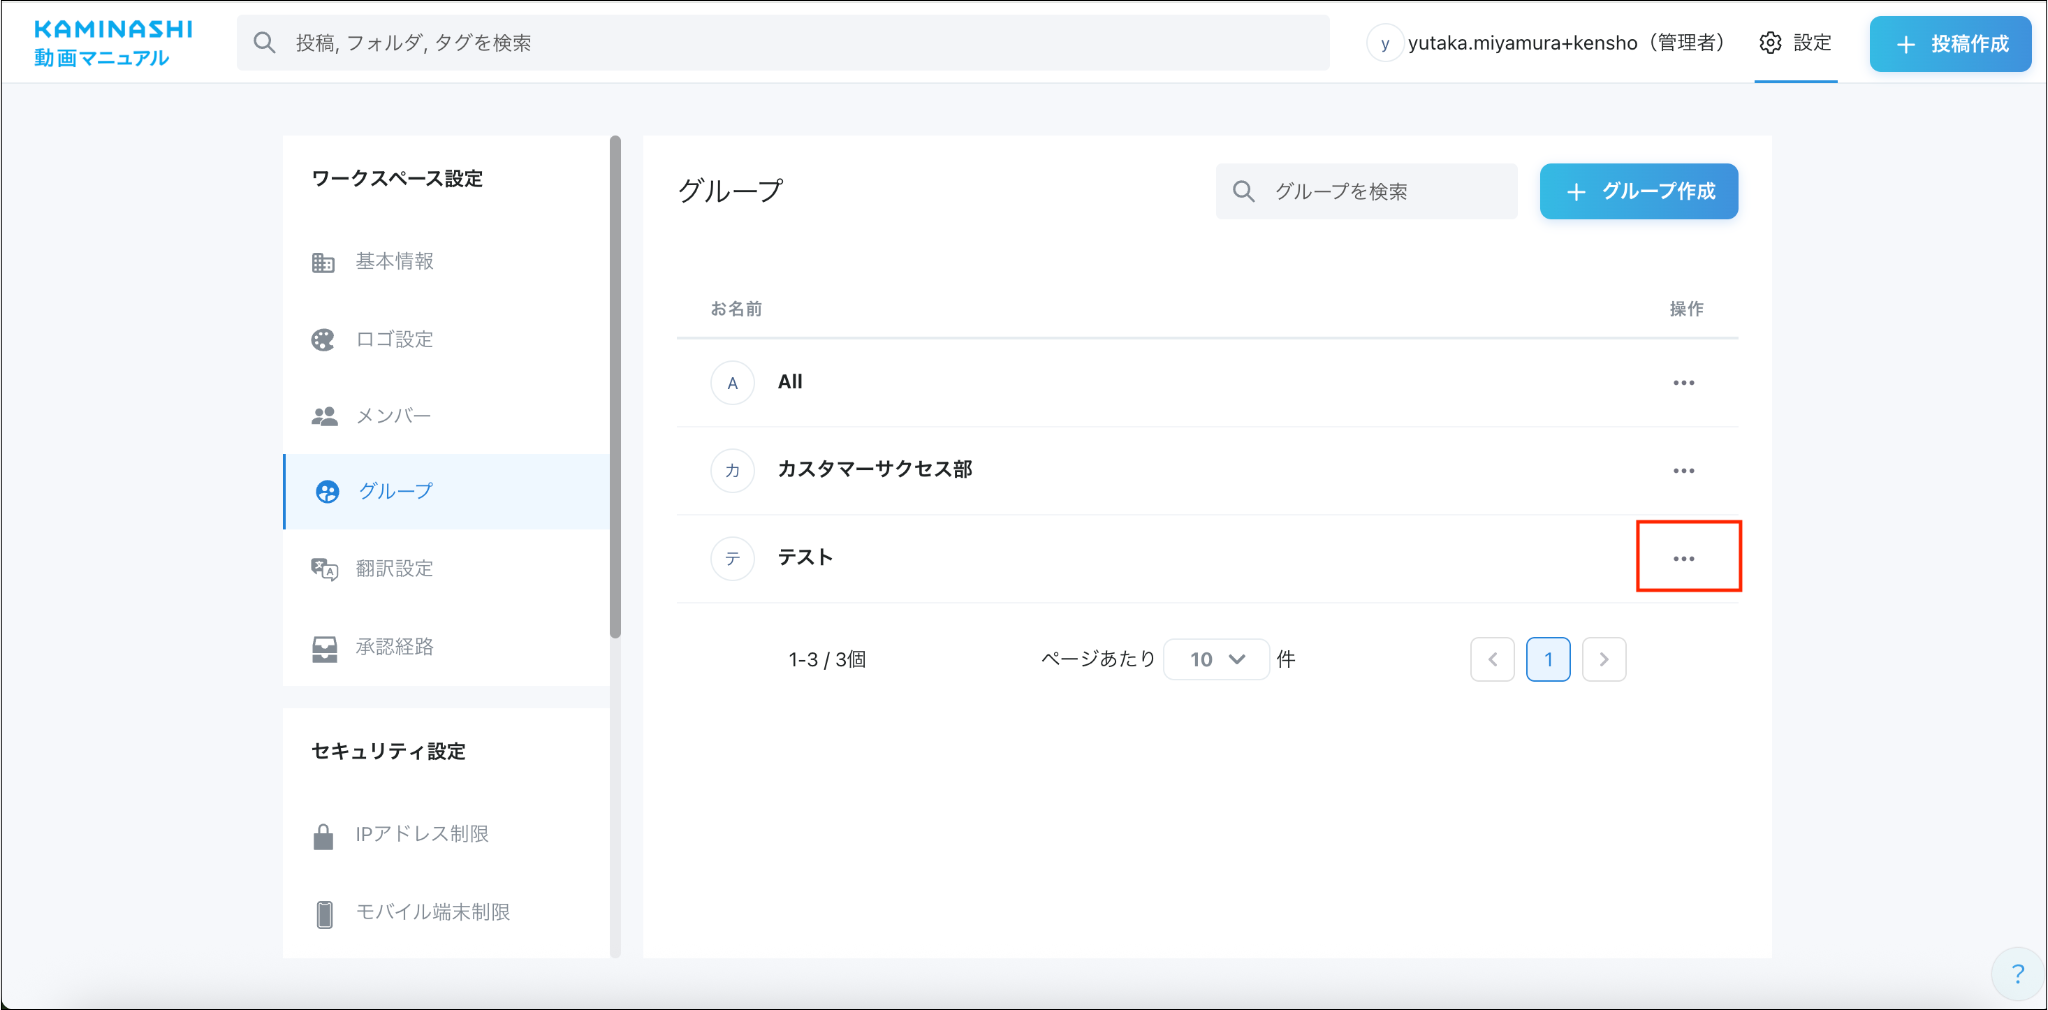The image size is (2048, 1010).
Task: Click the グループ sidebar icon
Action: tap(327, 491)
